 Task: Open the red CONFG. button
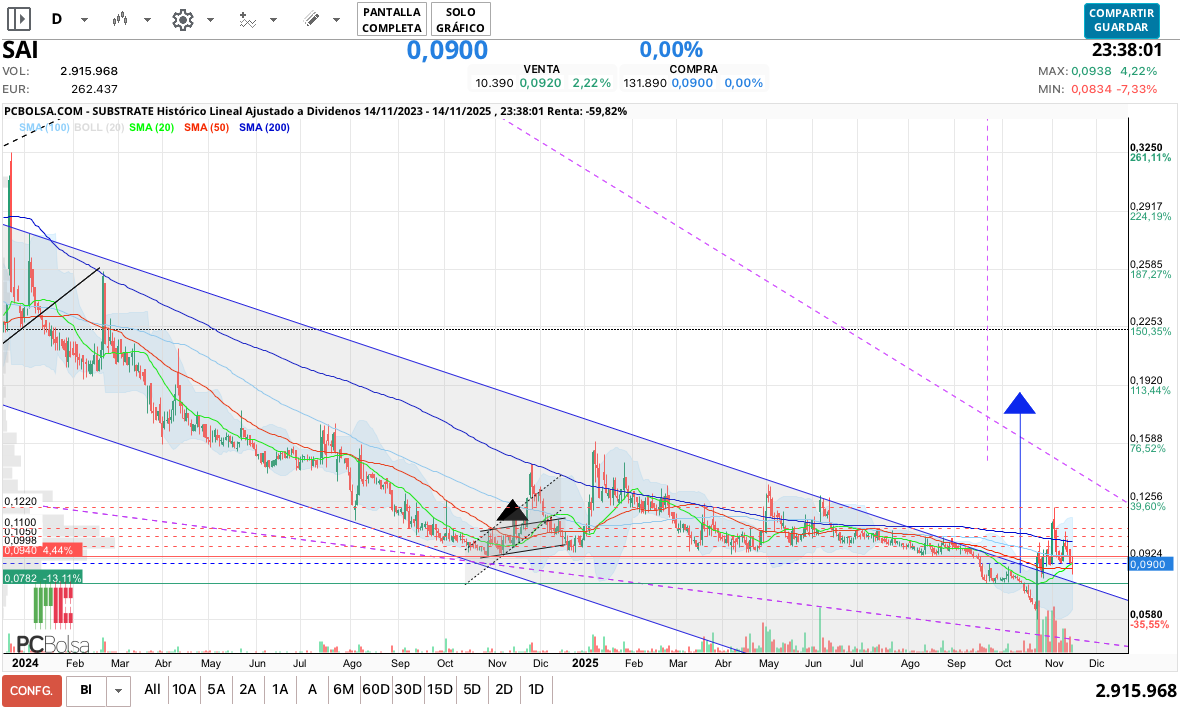(31, 690)
